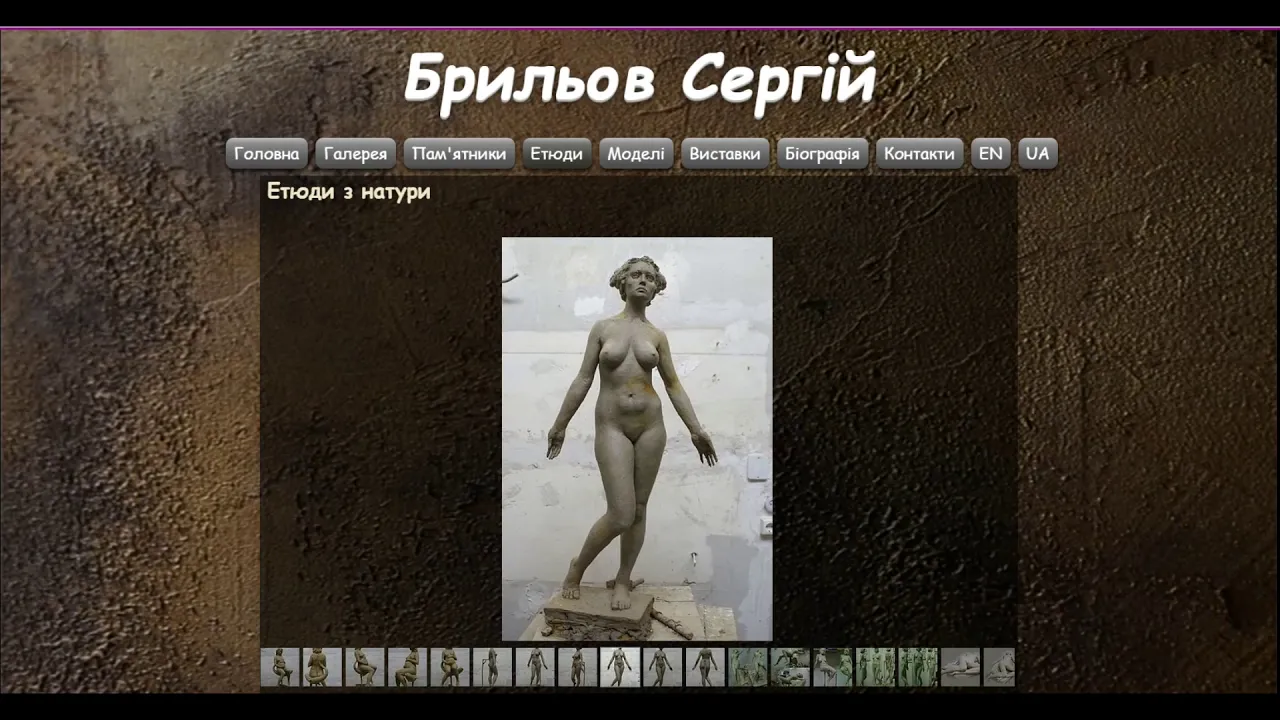Navigate to Виставки

click(x=724, y=154)
